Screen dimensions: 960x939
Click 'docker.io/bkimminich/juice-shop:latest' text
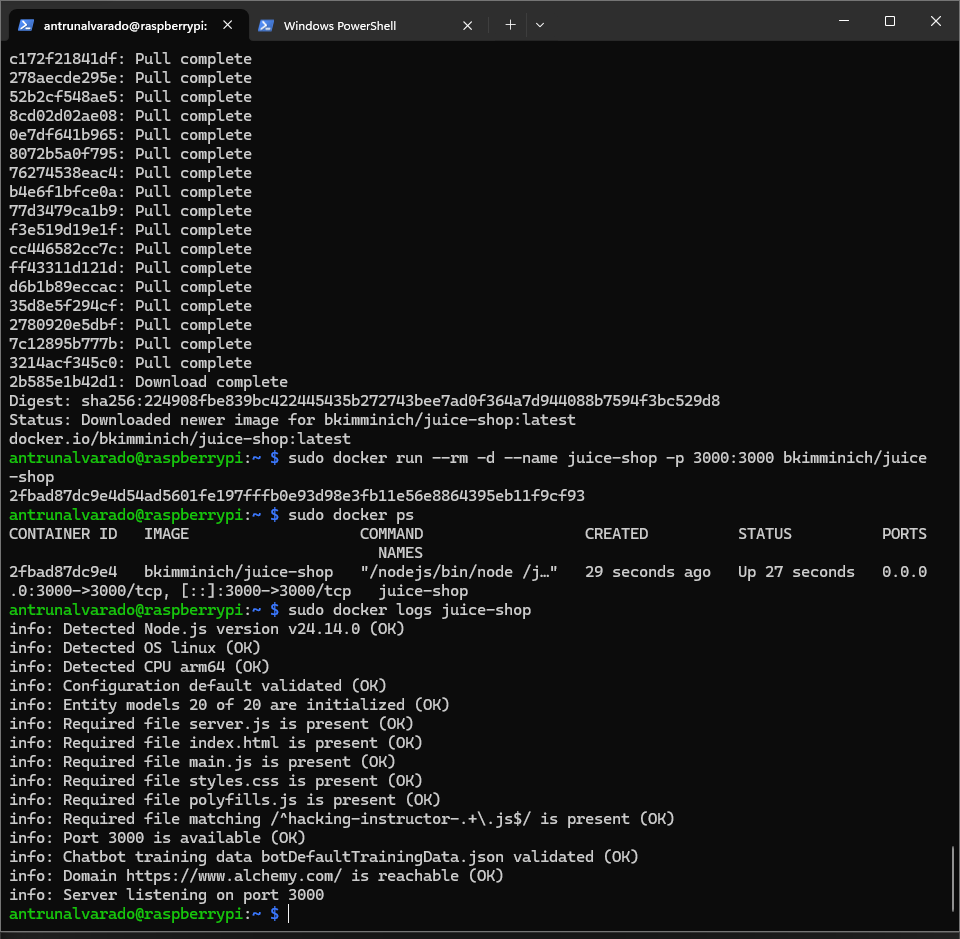[180, 439]
